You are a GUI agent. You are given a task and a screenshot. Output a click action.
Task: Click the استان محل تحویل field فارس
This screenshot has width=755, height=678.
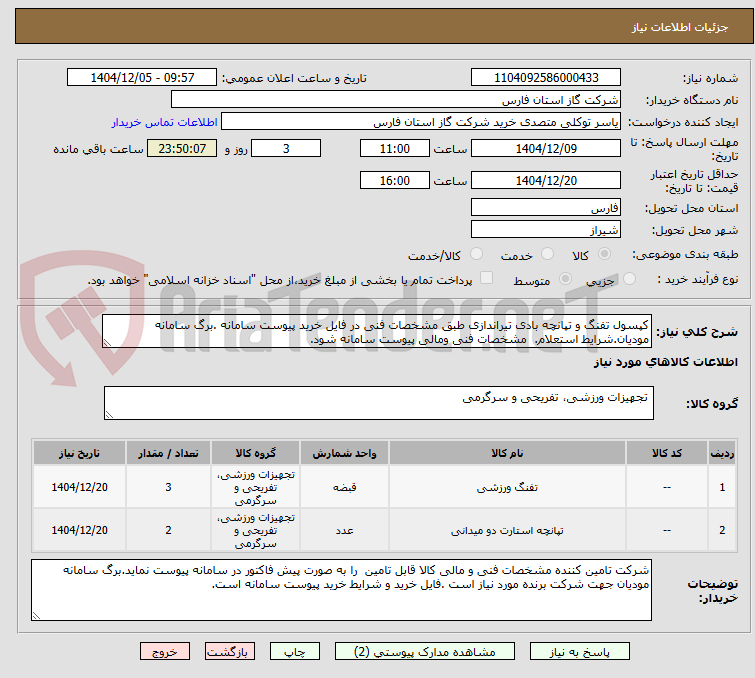(x=546, y=208)
